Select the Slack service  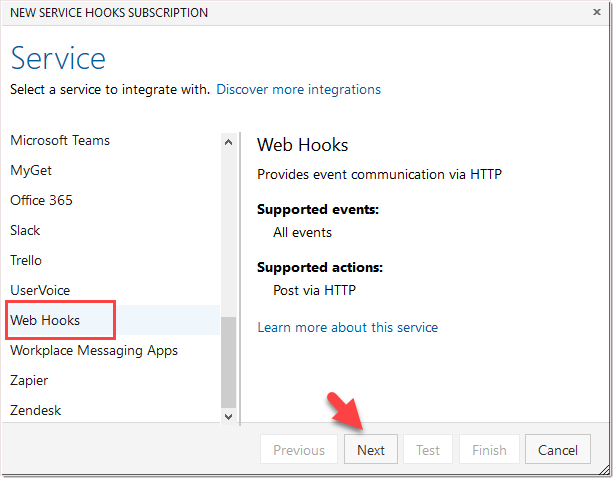25,230
